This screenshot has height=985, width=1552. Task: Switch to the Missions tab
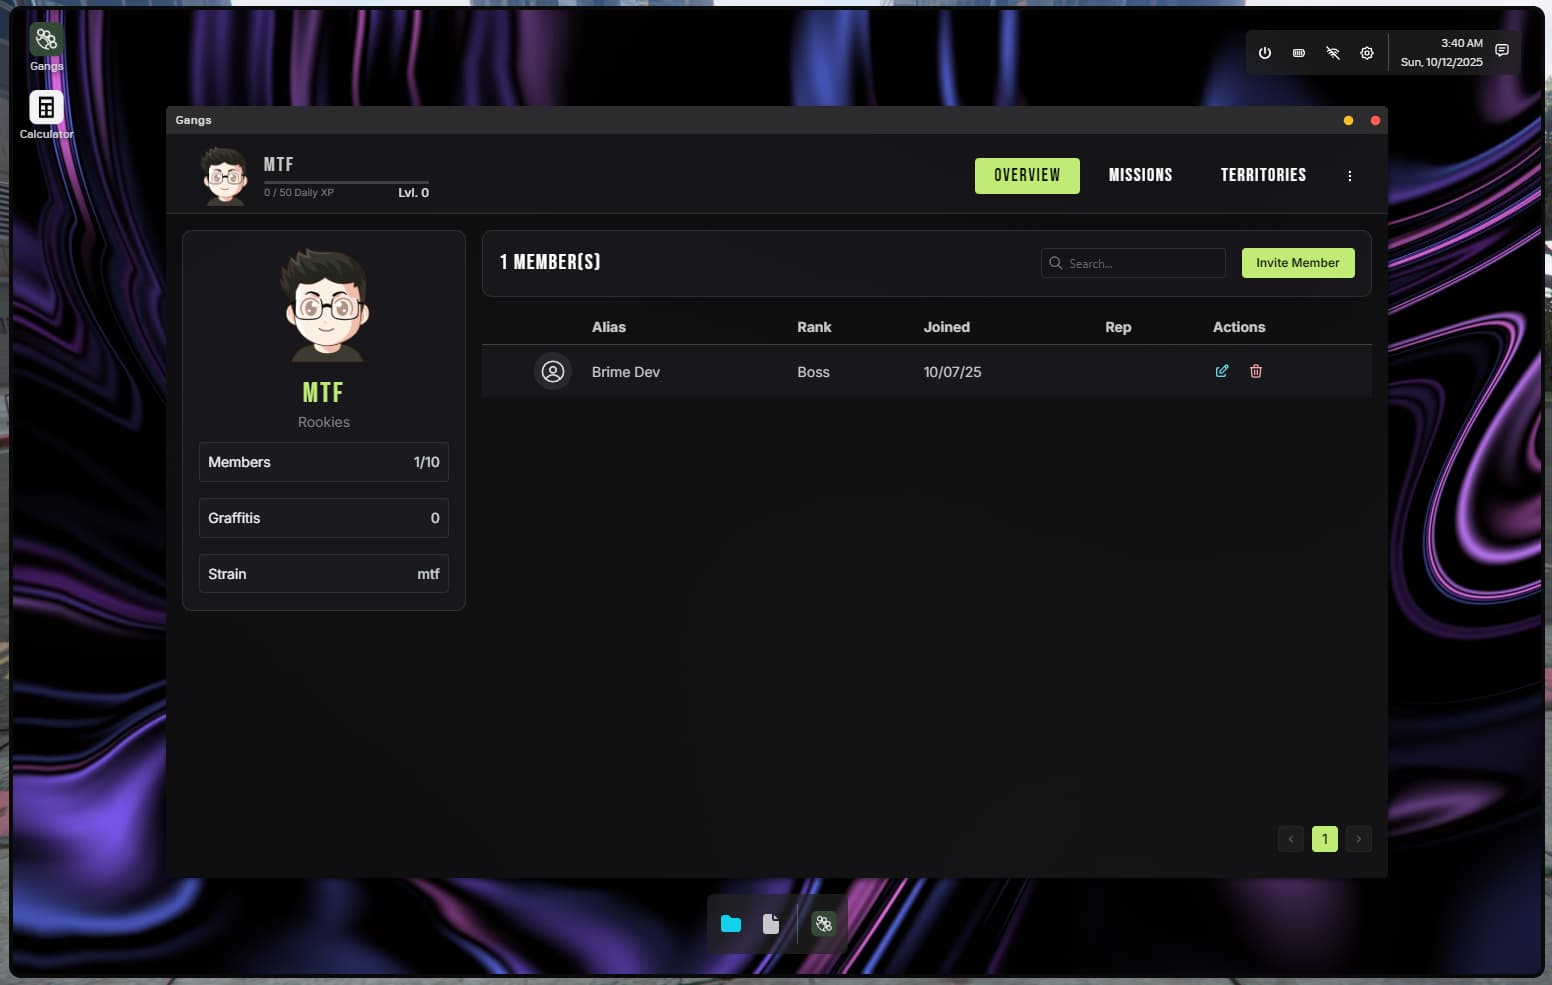(1141, 175)
